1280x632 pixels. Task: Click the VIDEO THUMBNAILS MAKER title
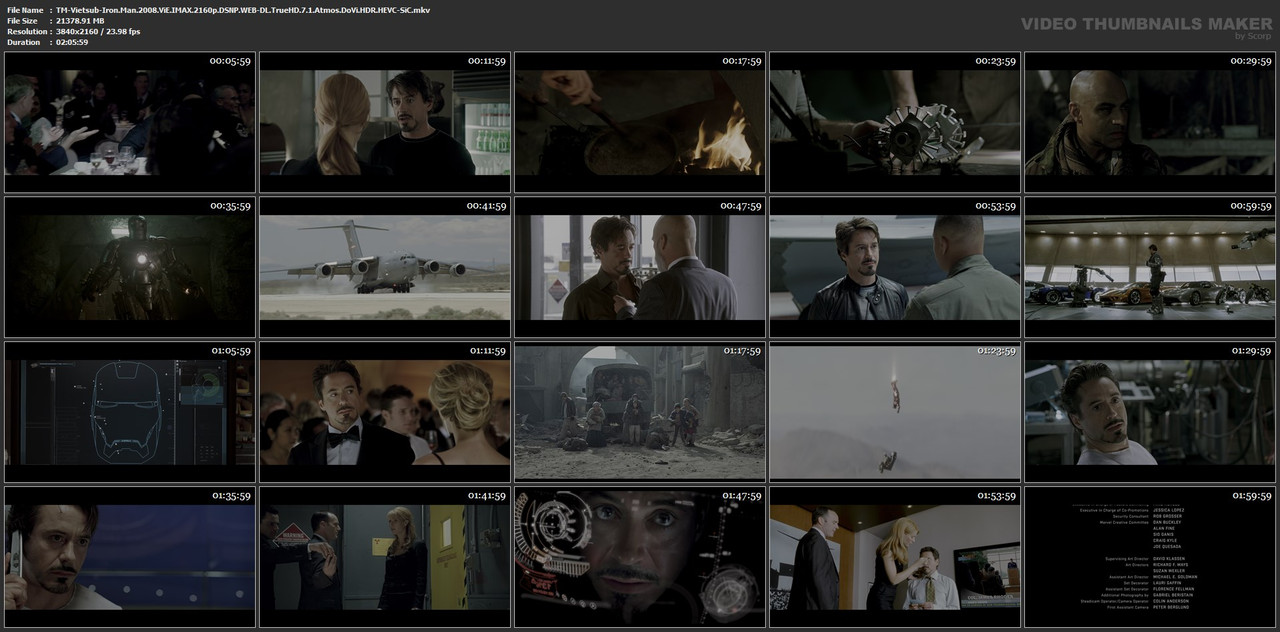pos(1146,24)
